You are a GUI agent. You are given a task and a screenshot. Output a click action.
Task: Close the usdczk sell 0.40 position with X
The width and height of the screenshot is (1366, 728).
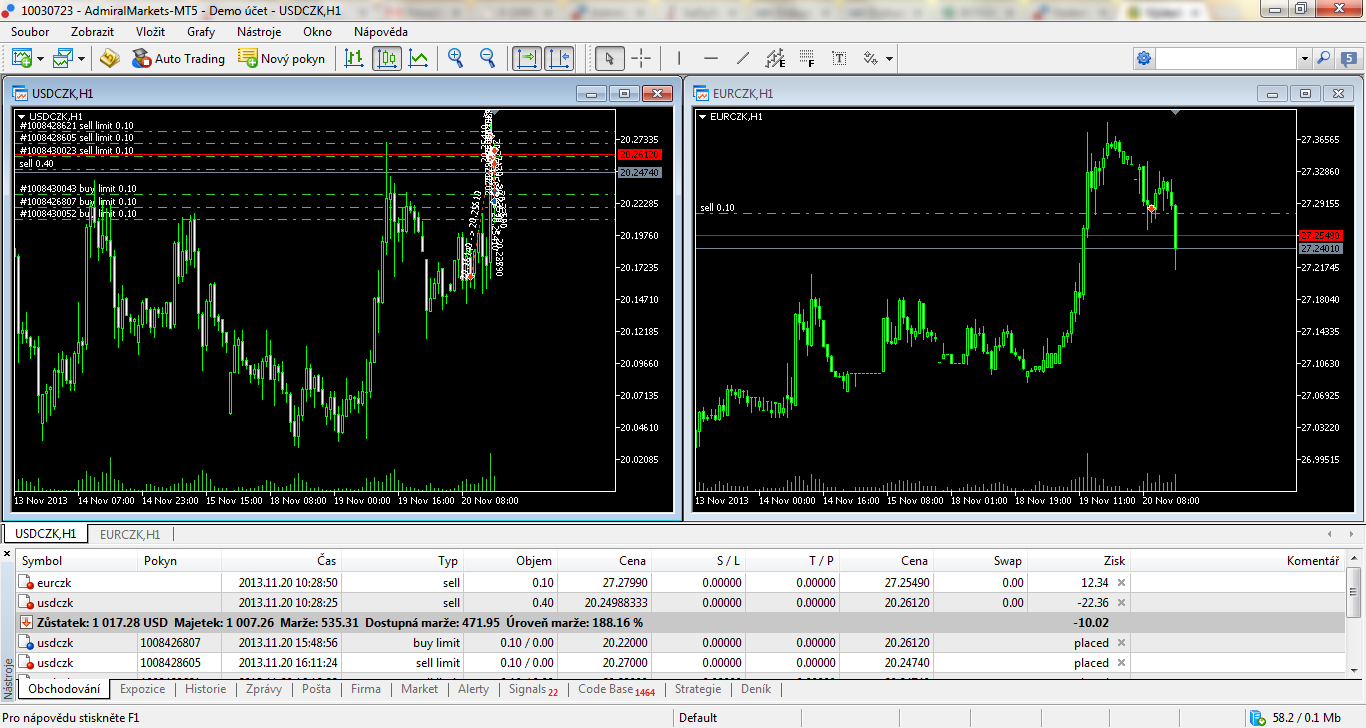1121,602
